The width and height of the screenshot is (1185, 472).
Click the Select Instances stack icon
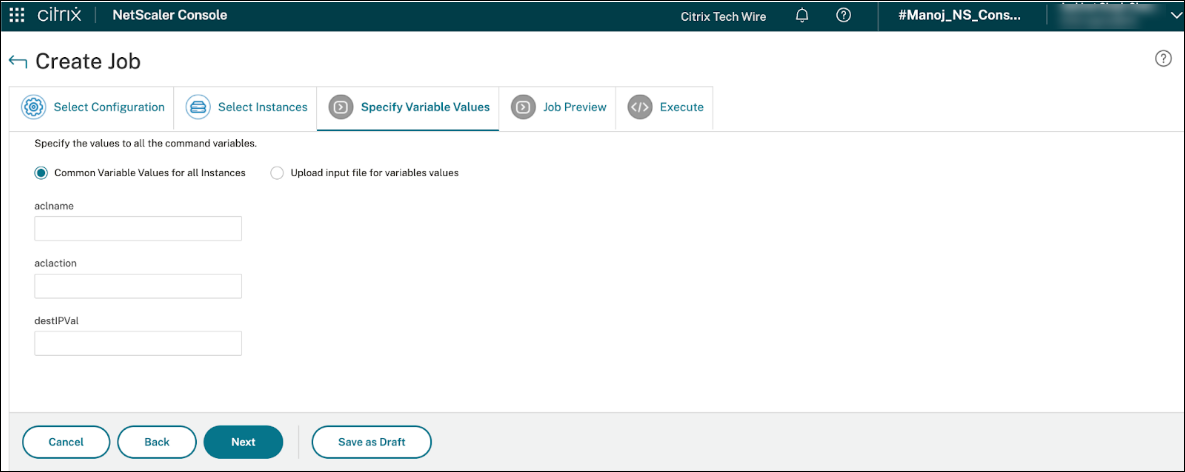(x=198, y=107)
